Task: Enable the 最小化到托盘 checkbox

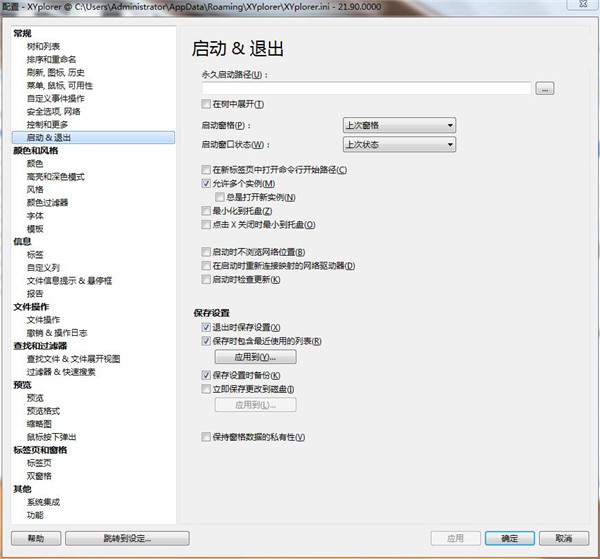Action: (206, 211)
